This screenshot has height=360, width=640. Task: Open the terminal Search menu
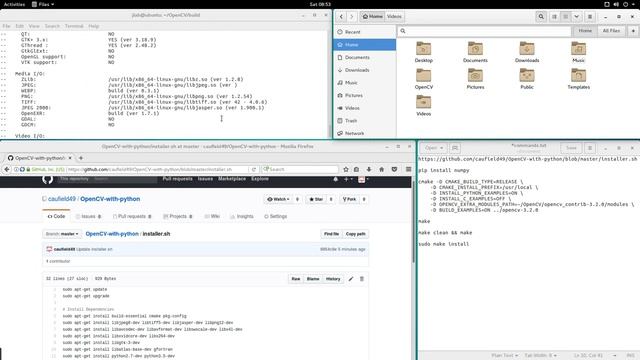52,26
